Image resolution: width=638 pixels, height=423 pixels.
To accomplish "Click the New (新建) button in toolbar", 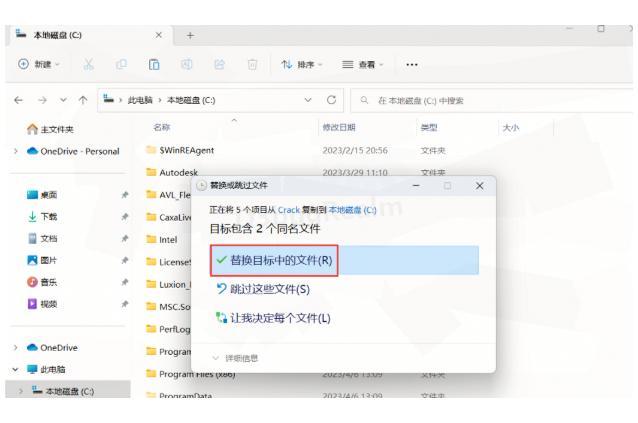I will (39, 64).
